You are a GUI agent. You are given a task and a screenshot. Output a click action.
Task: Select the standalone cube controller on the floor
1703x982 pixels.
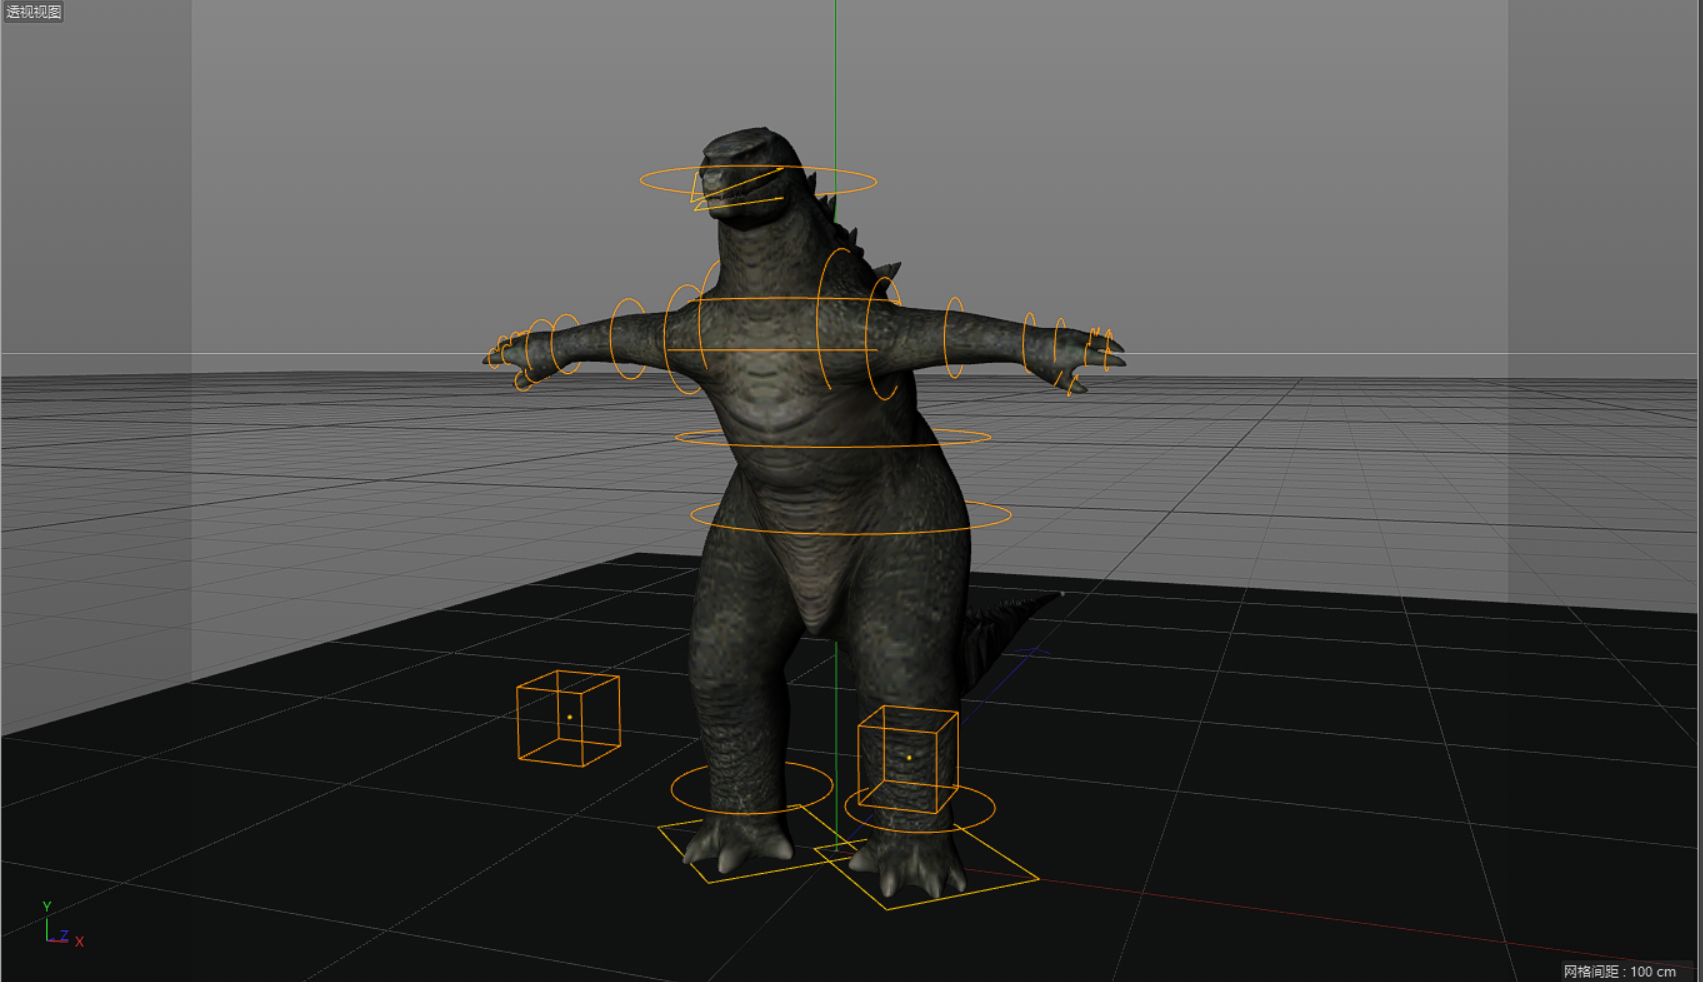tap(568, 718)
